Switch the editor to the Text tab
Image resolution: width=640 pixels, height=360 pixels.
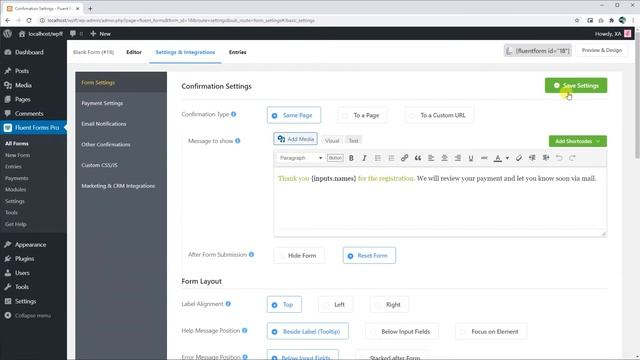tap(353, 140)
